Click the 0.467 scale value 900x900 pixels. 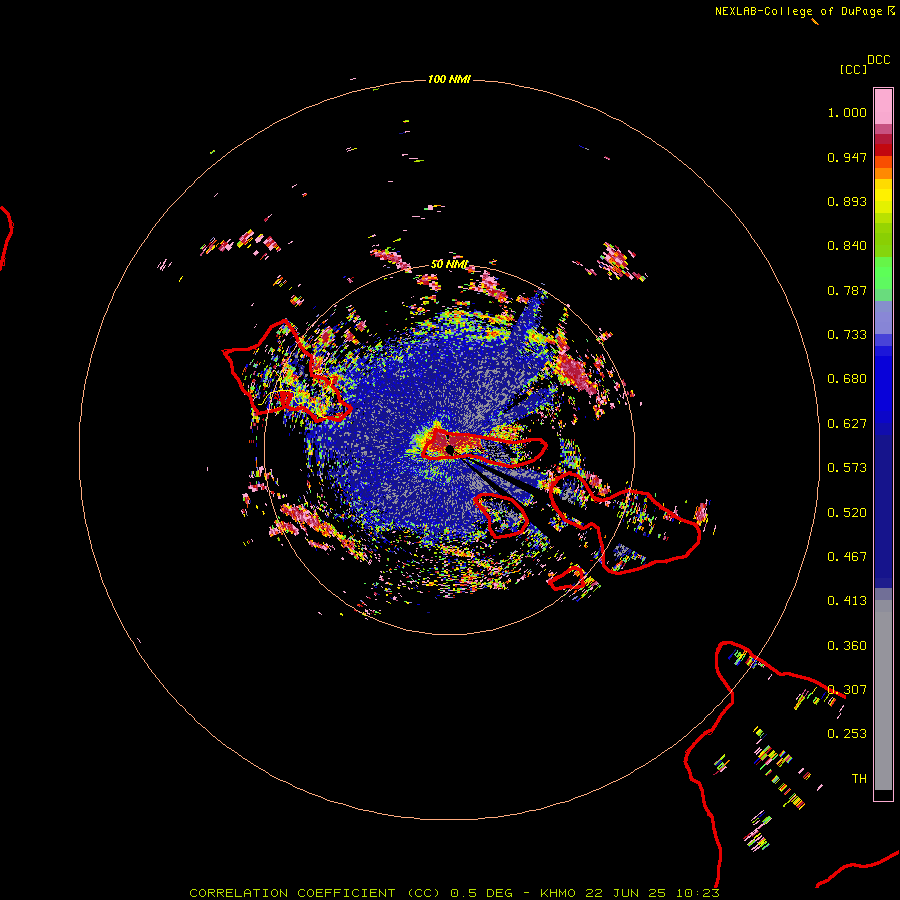[x=847, y=557]
